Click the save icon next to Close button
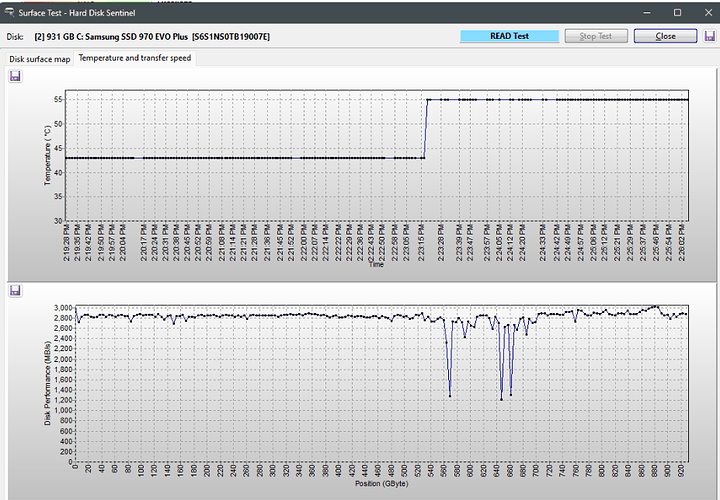 tap(709, 36)
